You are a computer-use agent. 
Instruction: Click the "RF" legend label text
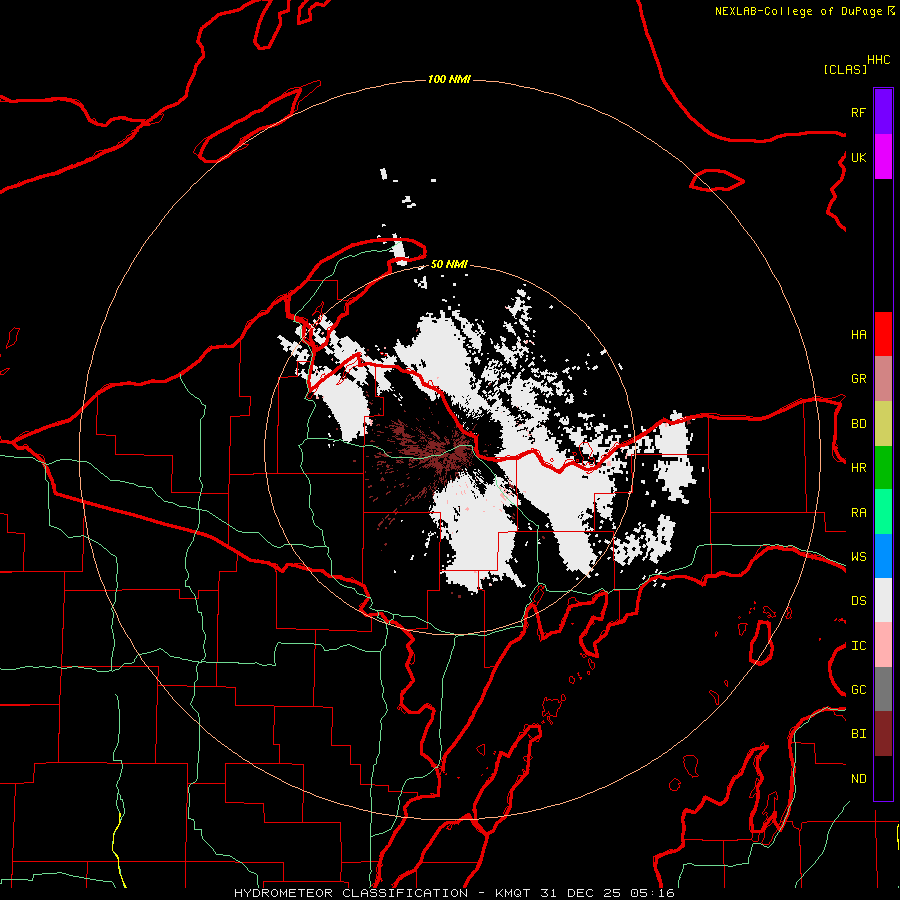858,112
